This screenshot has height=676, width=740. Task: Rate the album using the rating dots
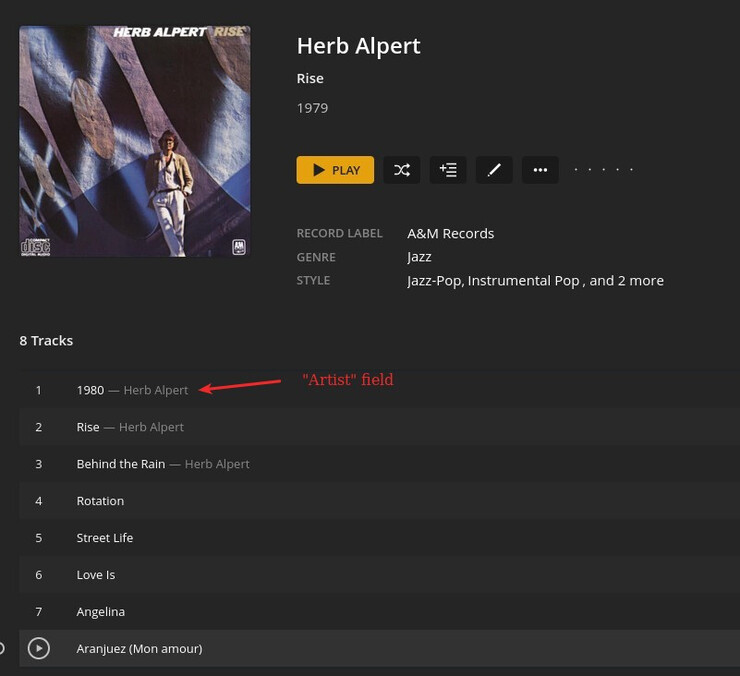point(604,169)
